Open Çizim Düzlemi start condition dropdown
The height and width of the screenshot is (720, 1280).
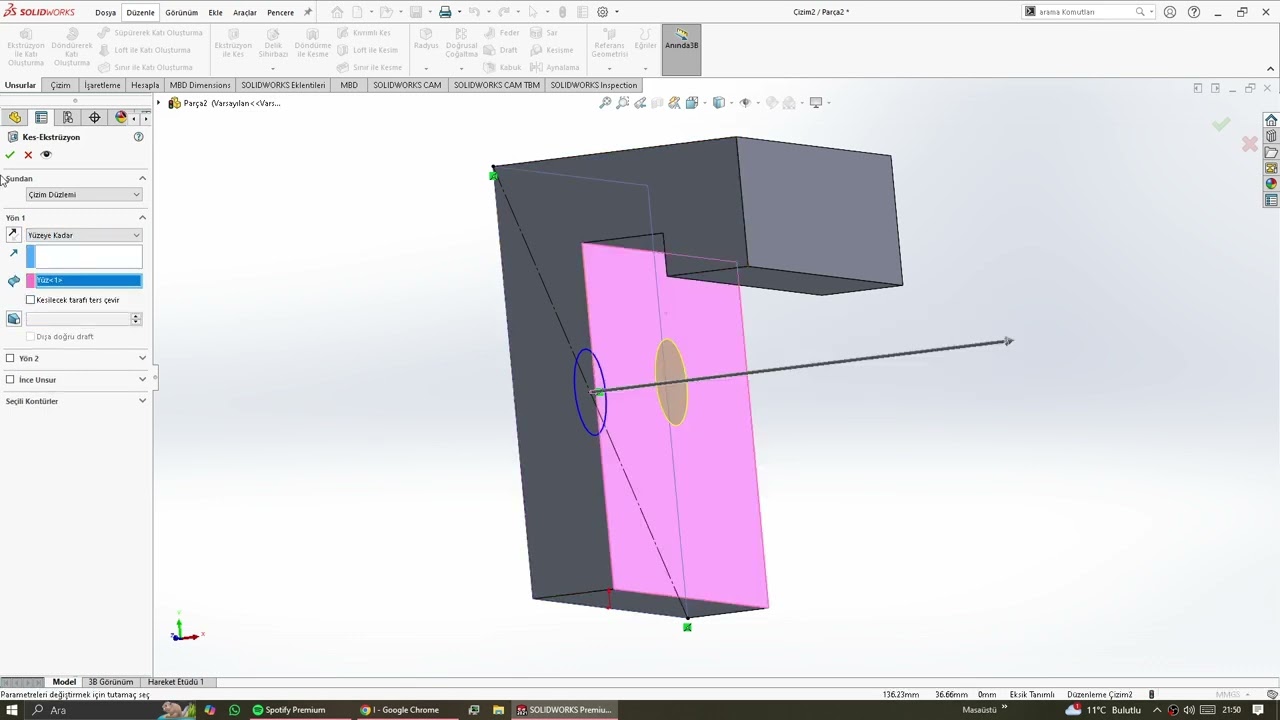pyautogui.click(x=84, y=194)
